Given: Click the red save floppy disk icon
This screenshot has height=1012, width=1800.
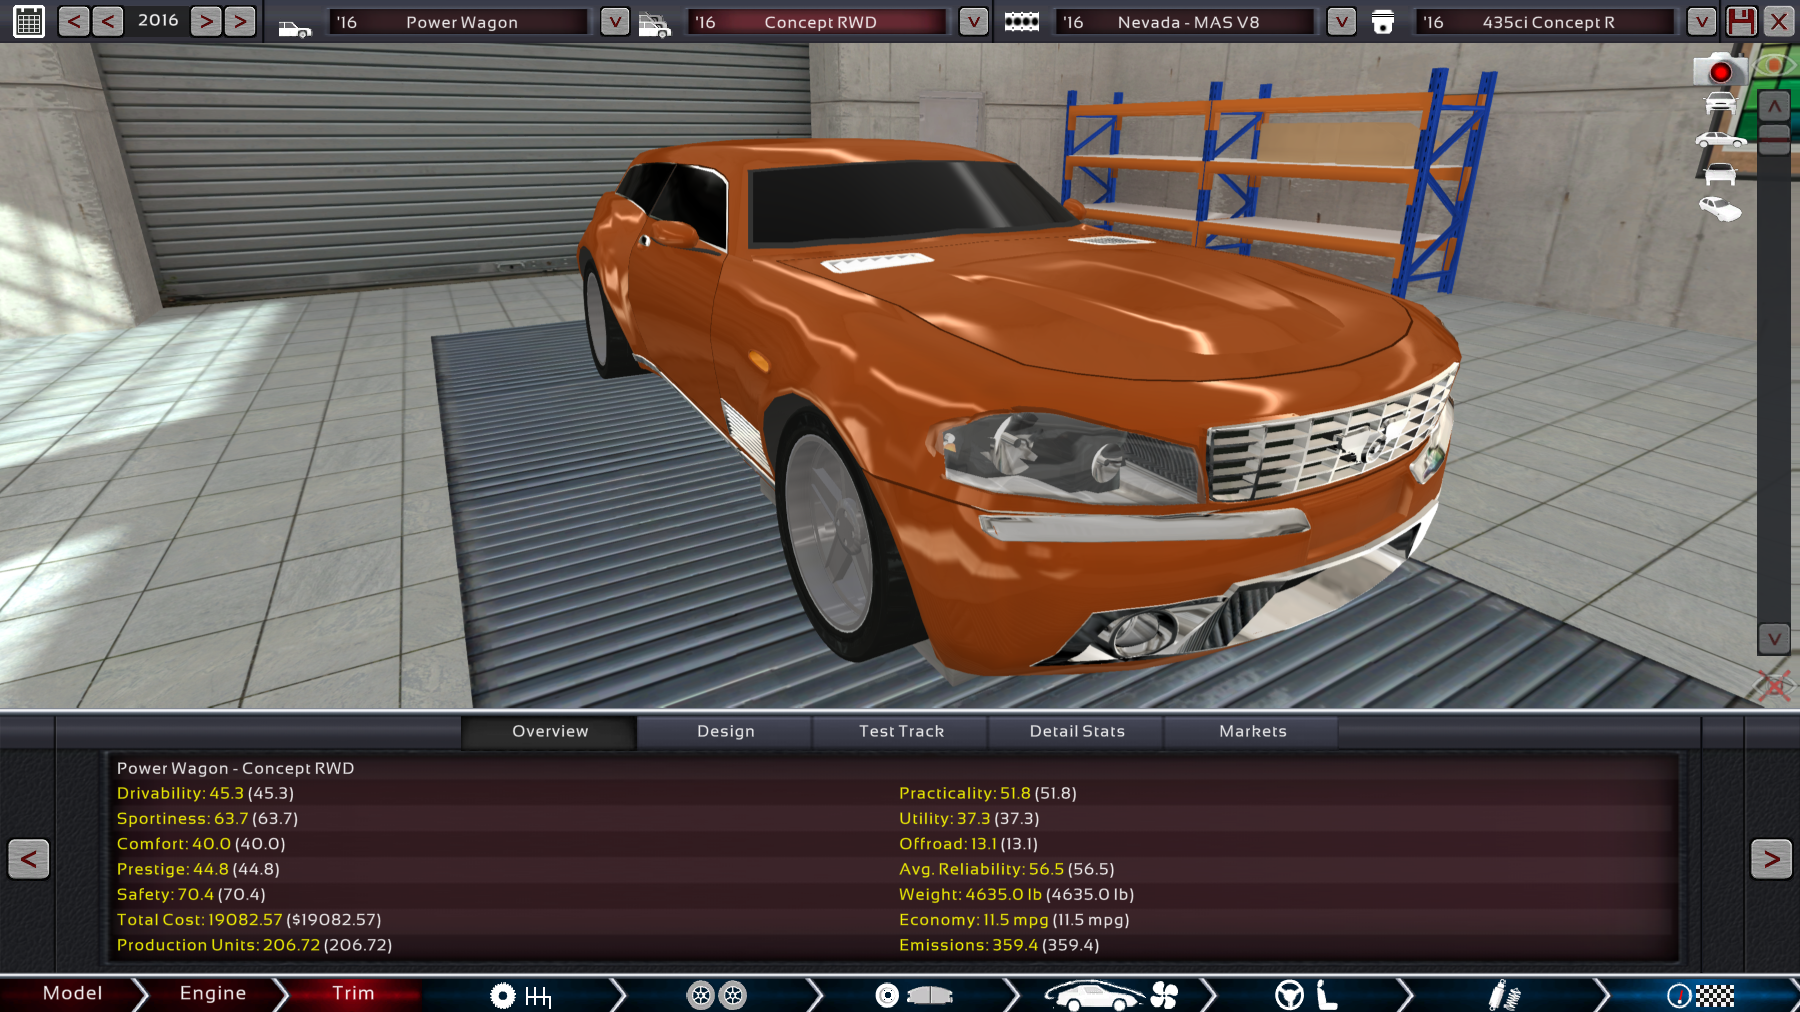Looking at the screenshot, I should point(1741,21).
